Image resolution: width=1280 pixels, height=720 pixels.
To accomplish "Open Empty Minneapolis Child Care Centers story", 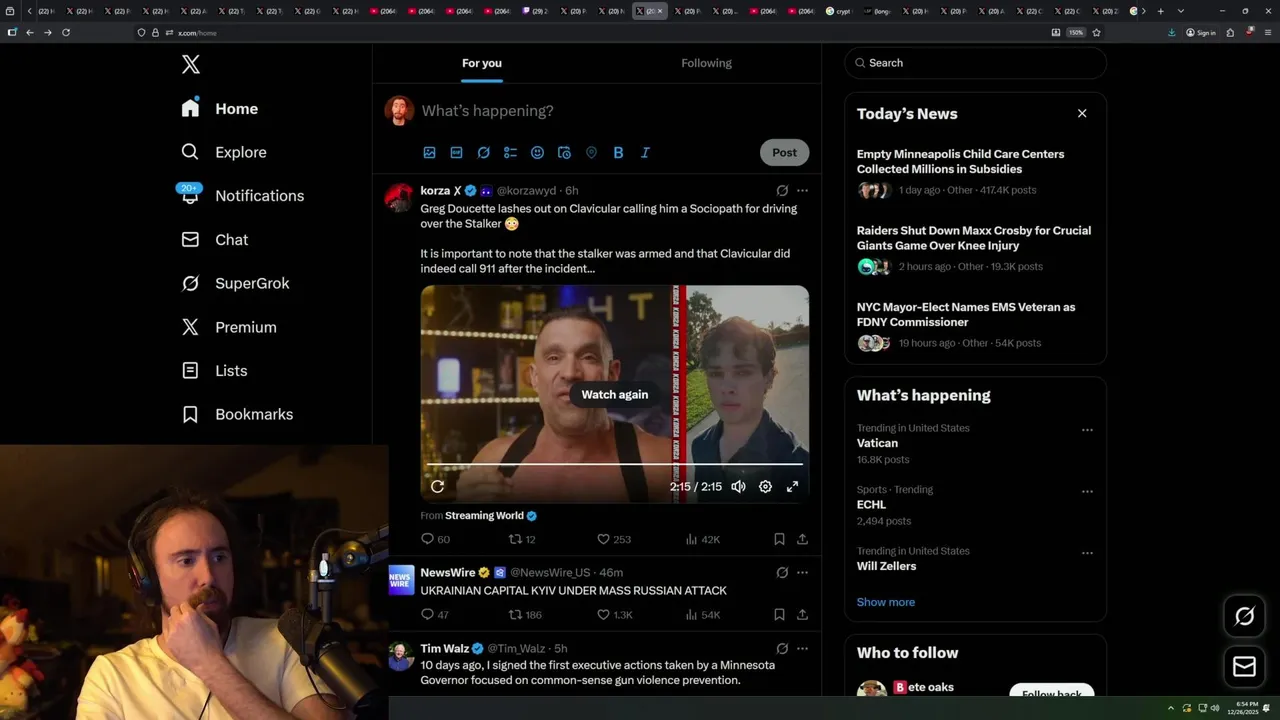I will coord(975,172).
